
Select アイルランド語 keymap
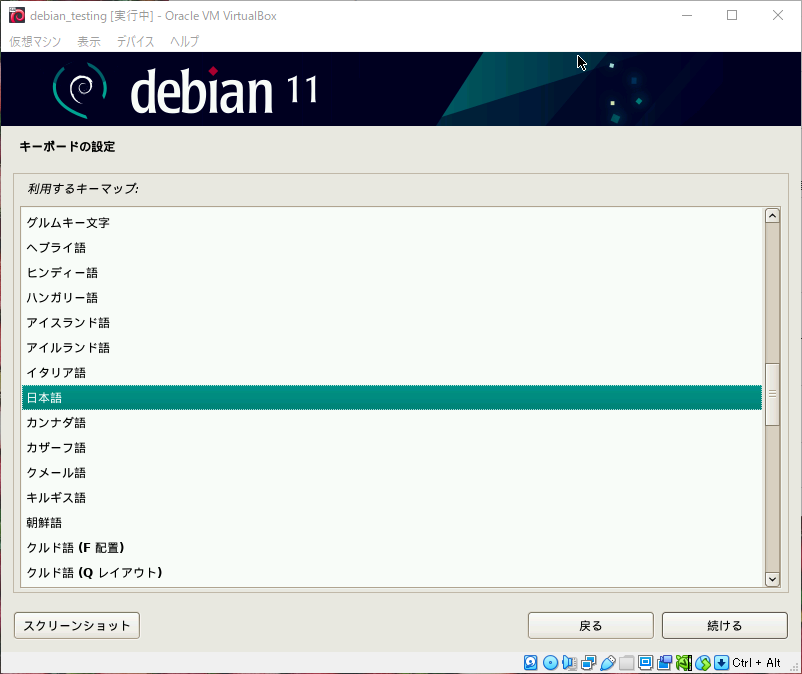tap(392, 348)
